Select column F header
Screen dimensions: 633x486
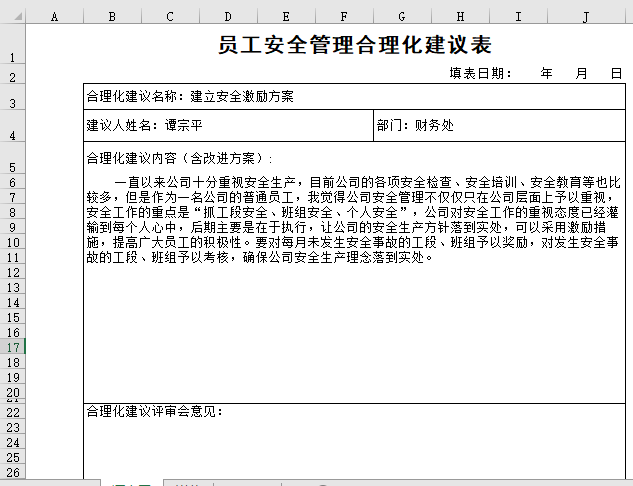click(344, 16)
